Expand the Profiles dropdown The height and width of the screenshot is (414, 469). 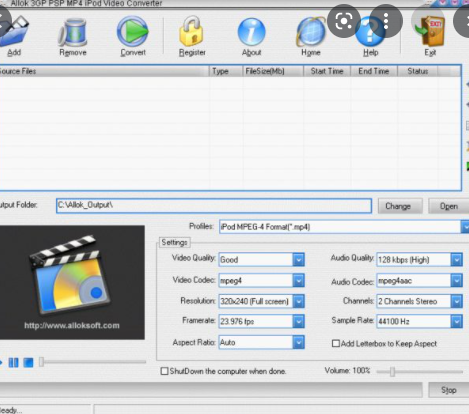tap(465, 227)
